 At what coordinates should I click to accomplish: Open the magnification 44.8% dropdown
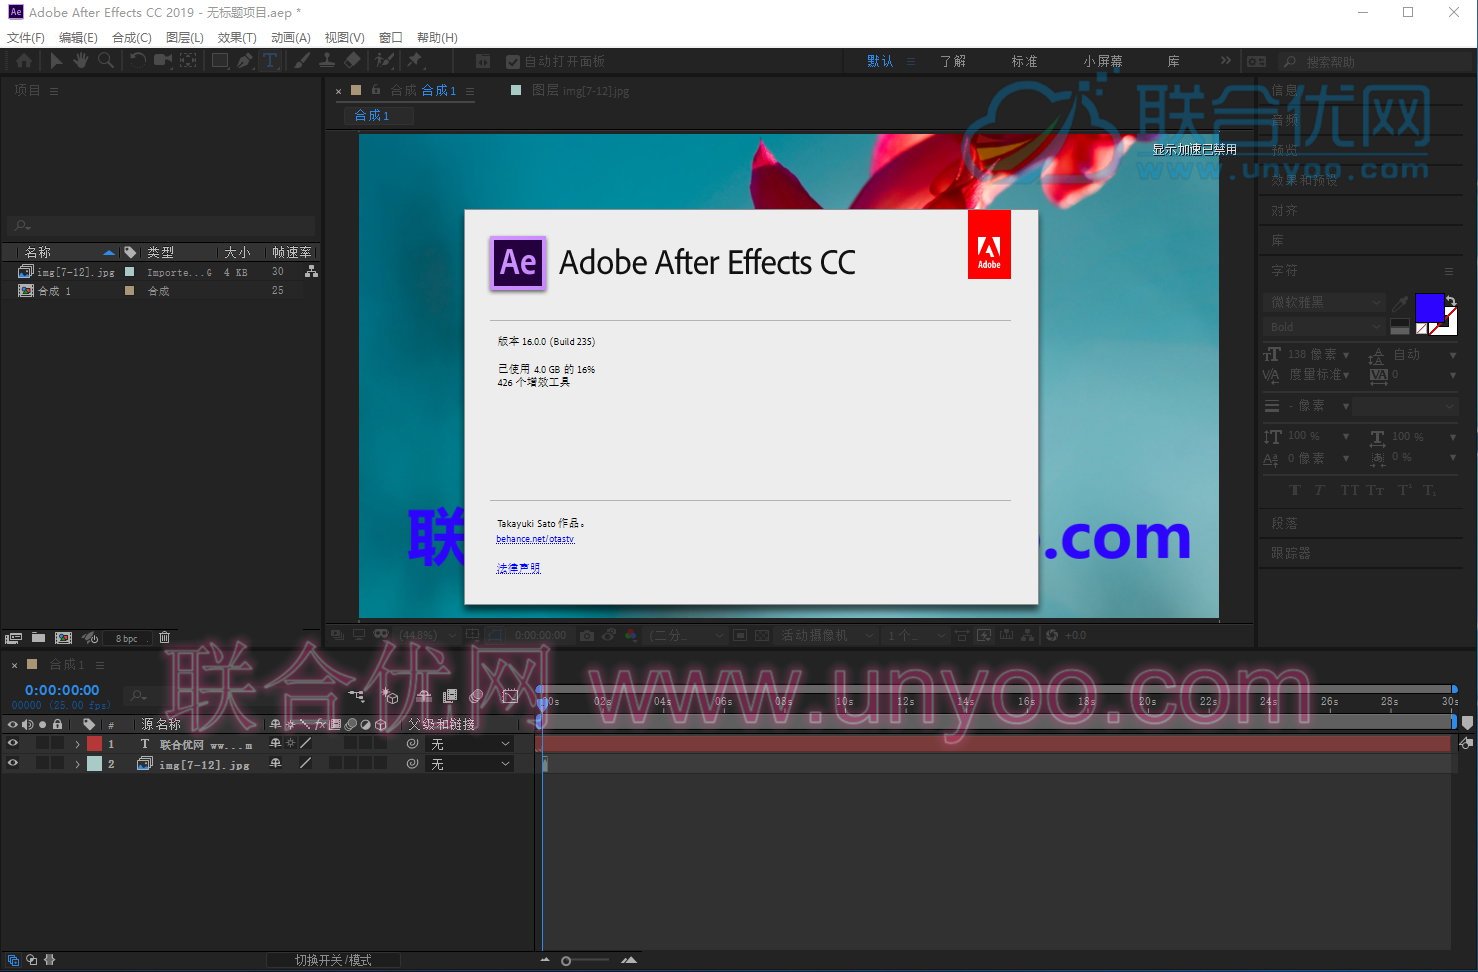tap(427, 635)
